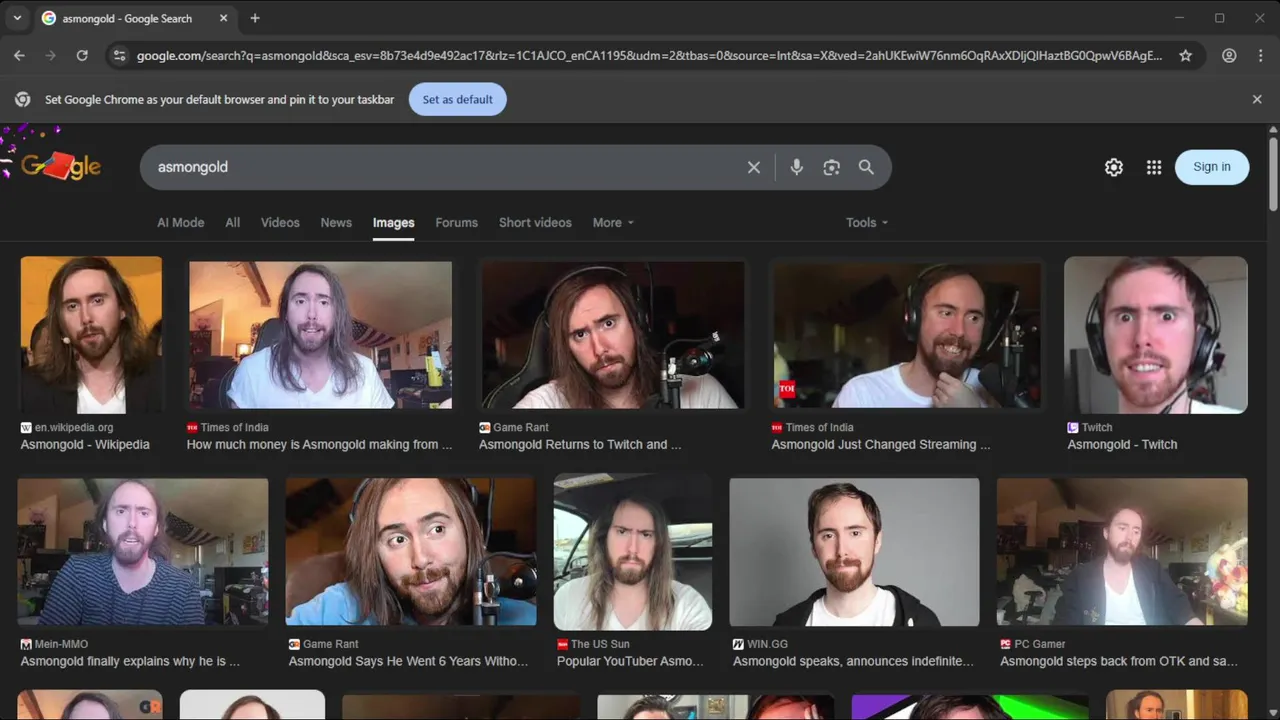Open 'Went 6 Years' Game Rant image

(411, 552)
